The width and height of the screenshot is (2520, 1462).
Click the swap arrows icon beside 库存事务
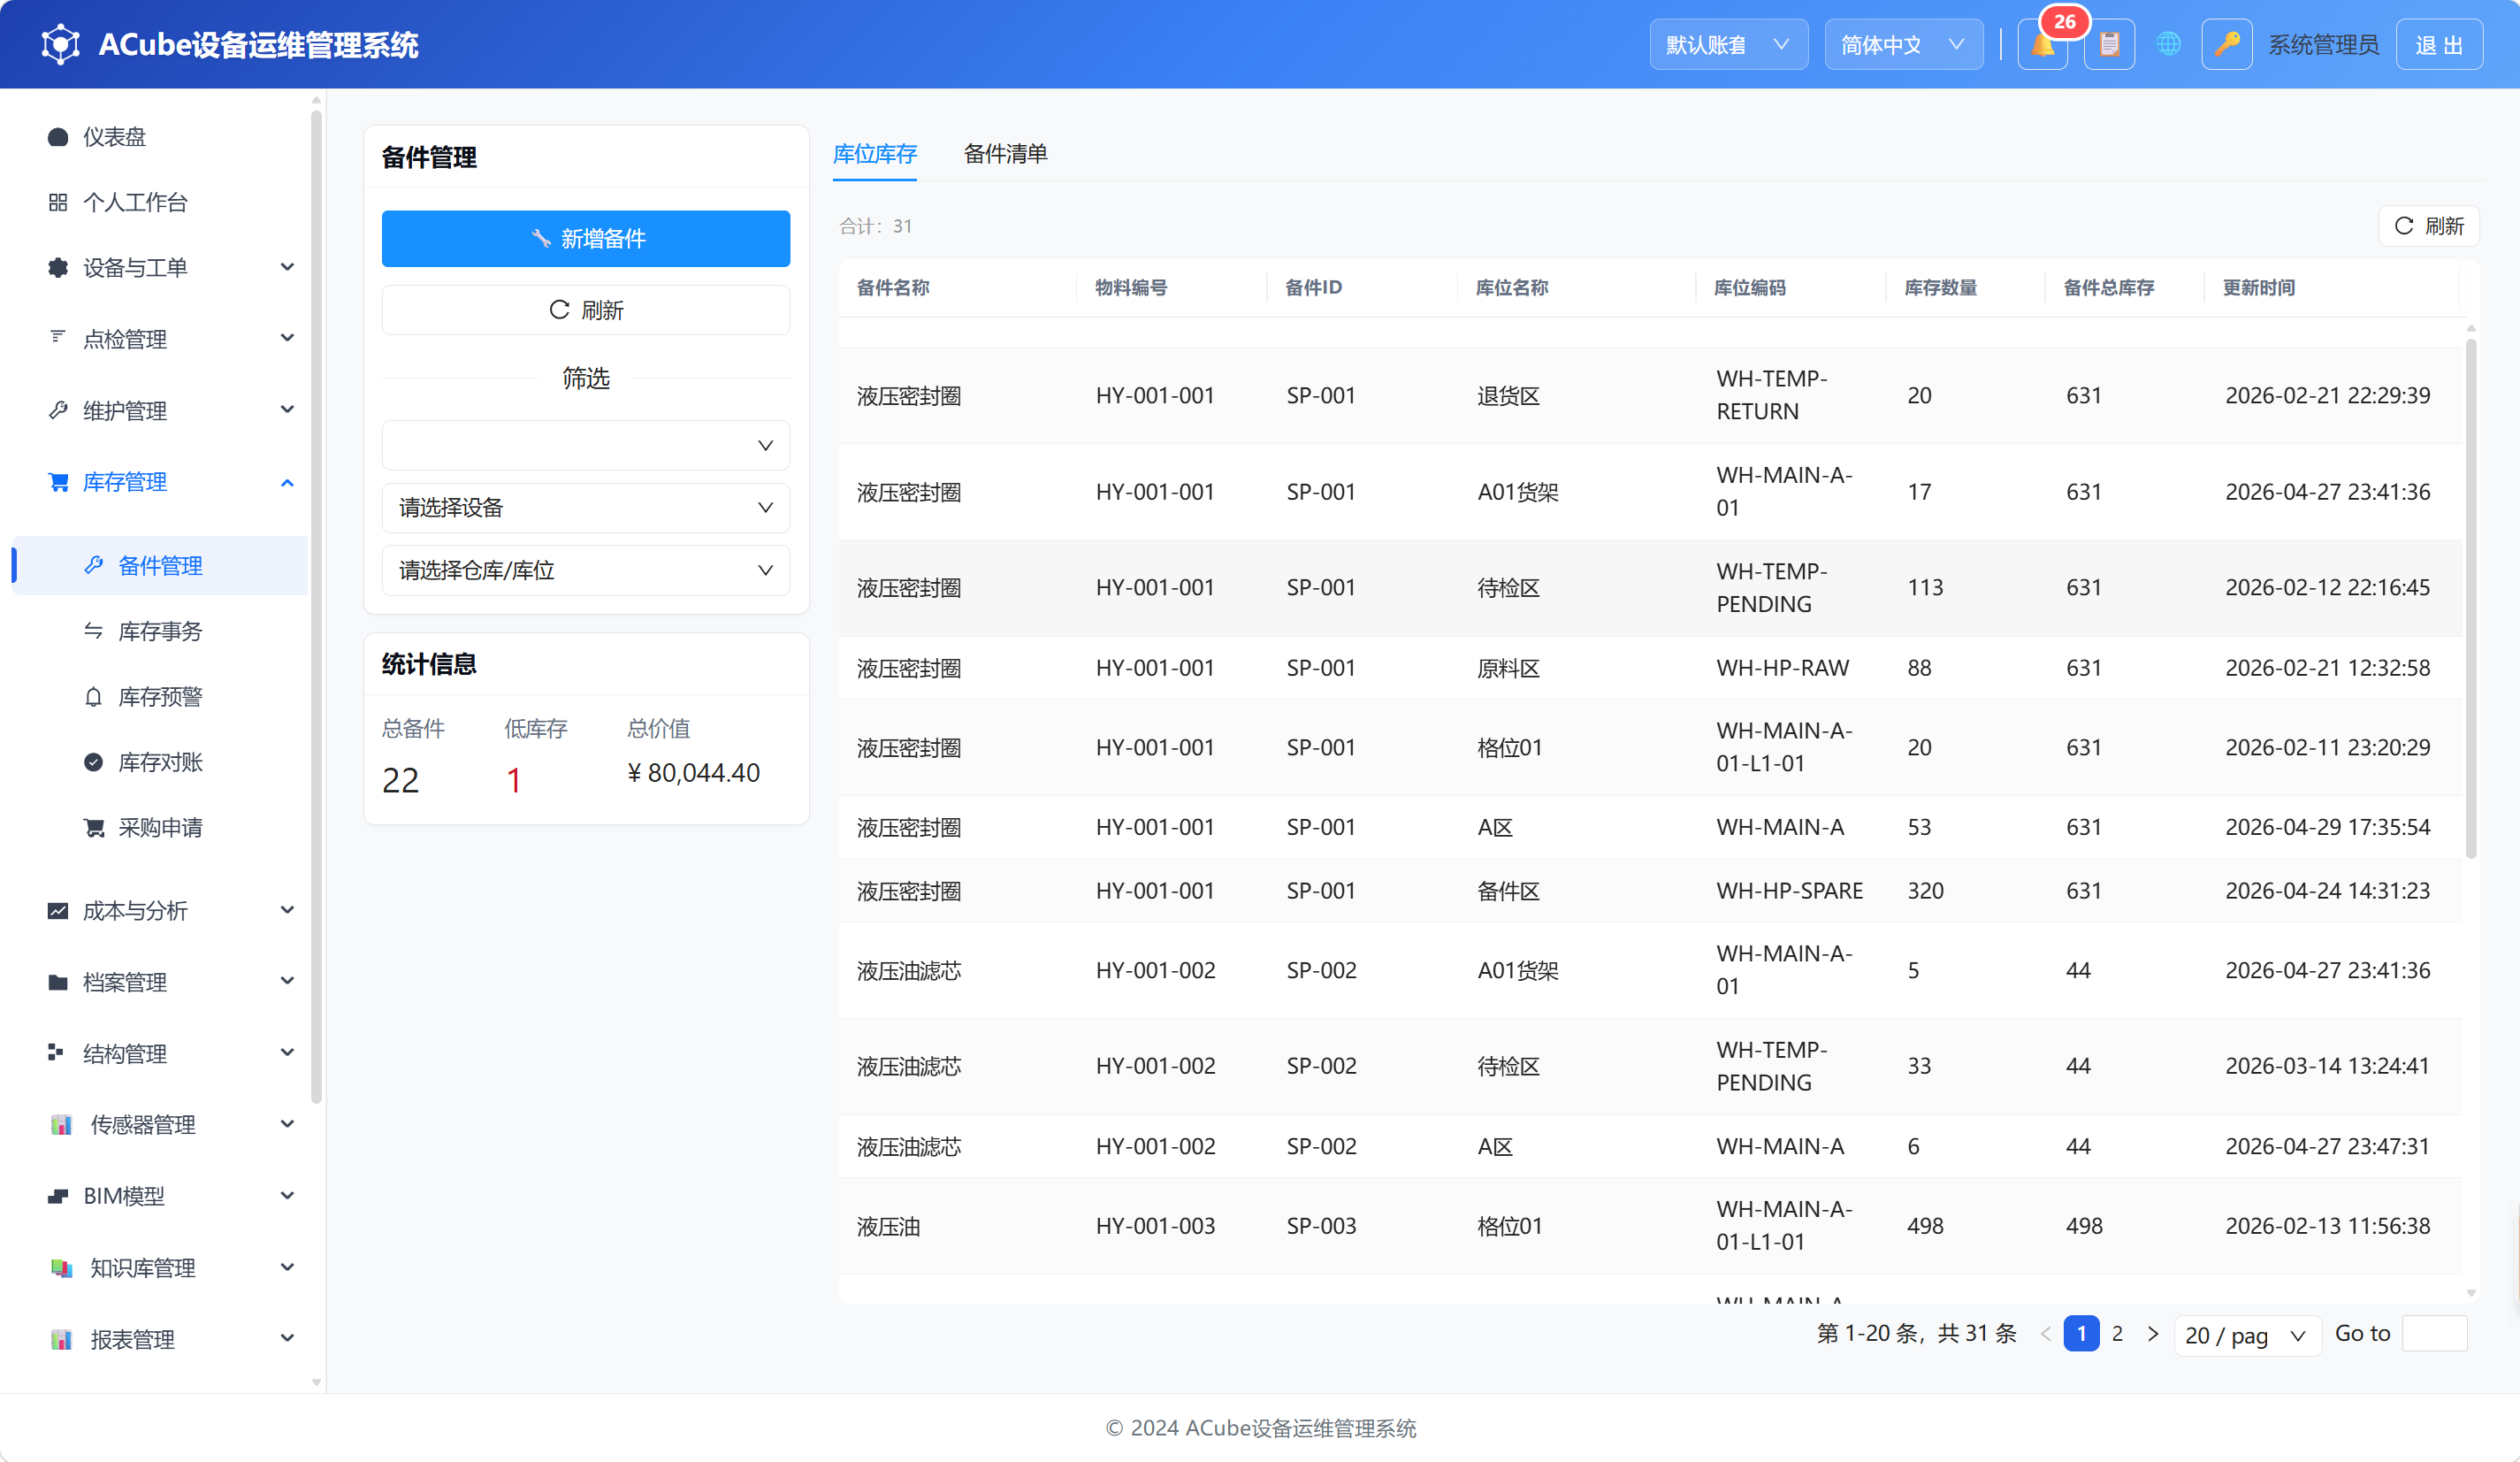click(x=94, y=631)
